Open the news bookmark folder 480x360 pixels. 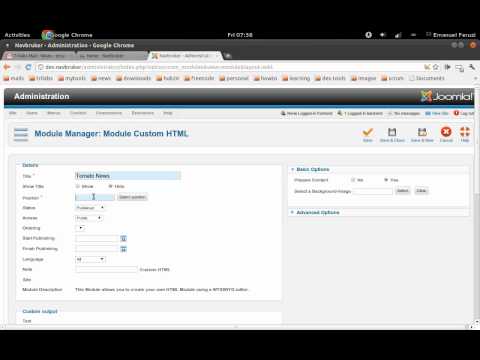pos(101,78)
